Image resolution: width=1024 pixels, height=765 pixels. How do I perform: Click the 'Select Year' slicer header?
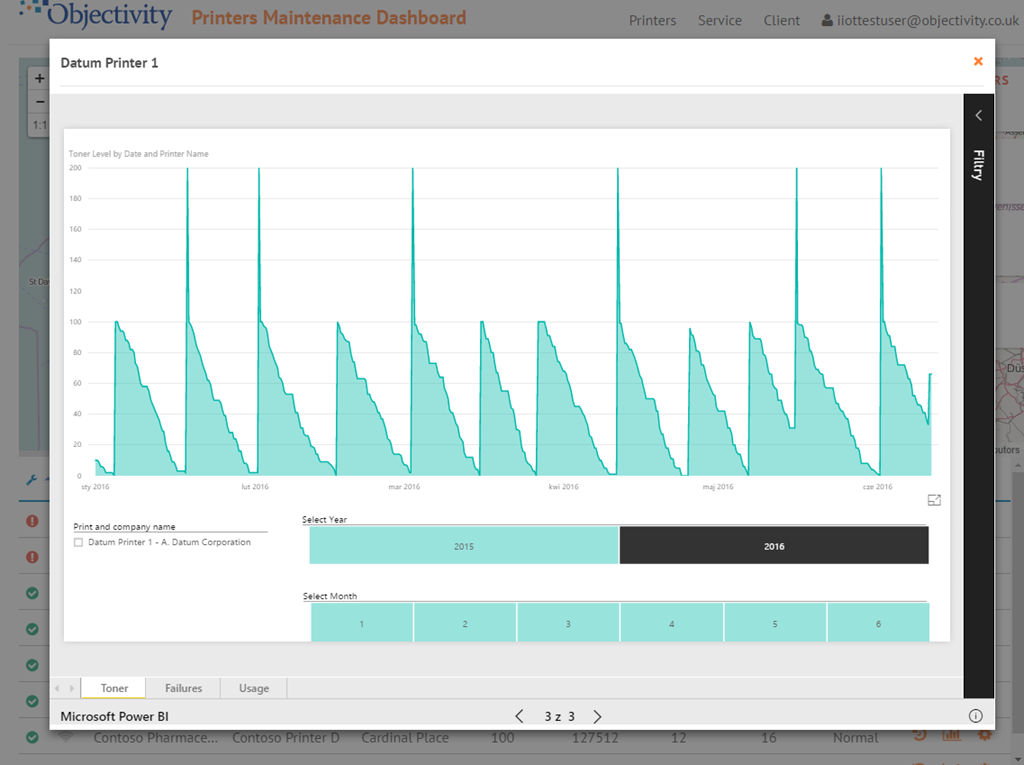(x=324, y=519)
